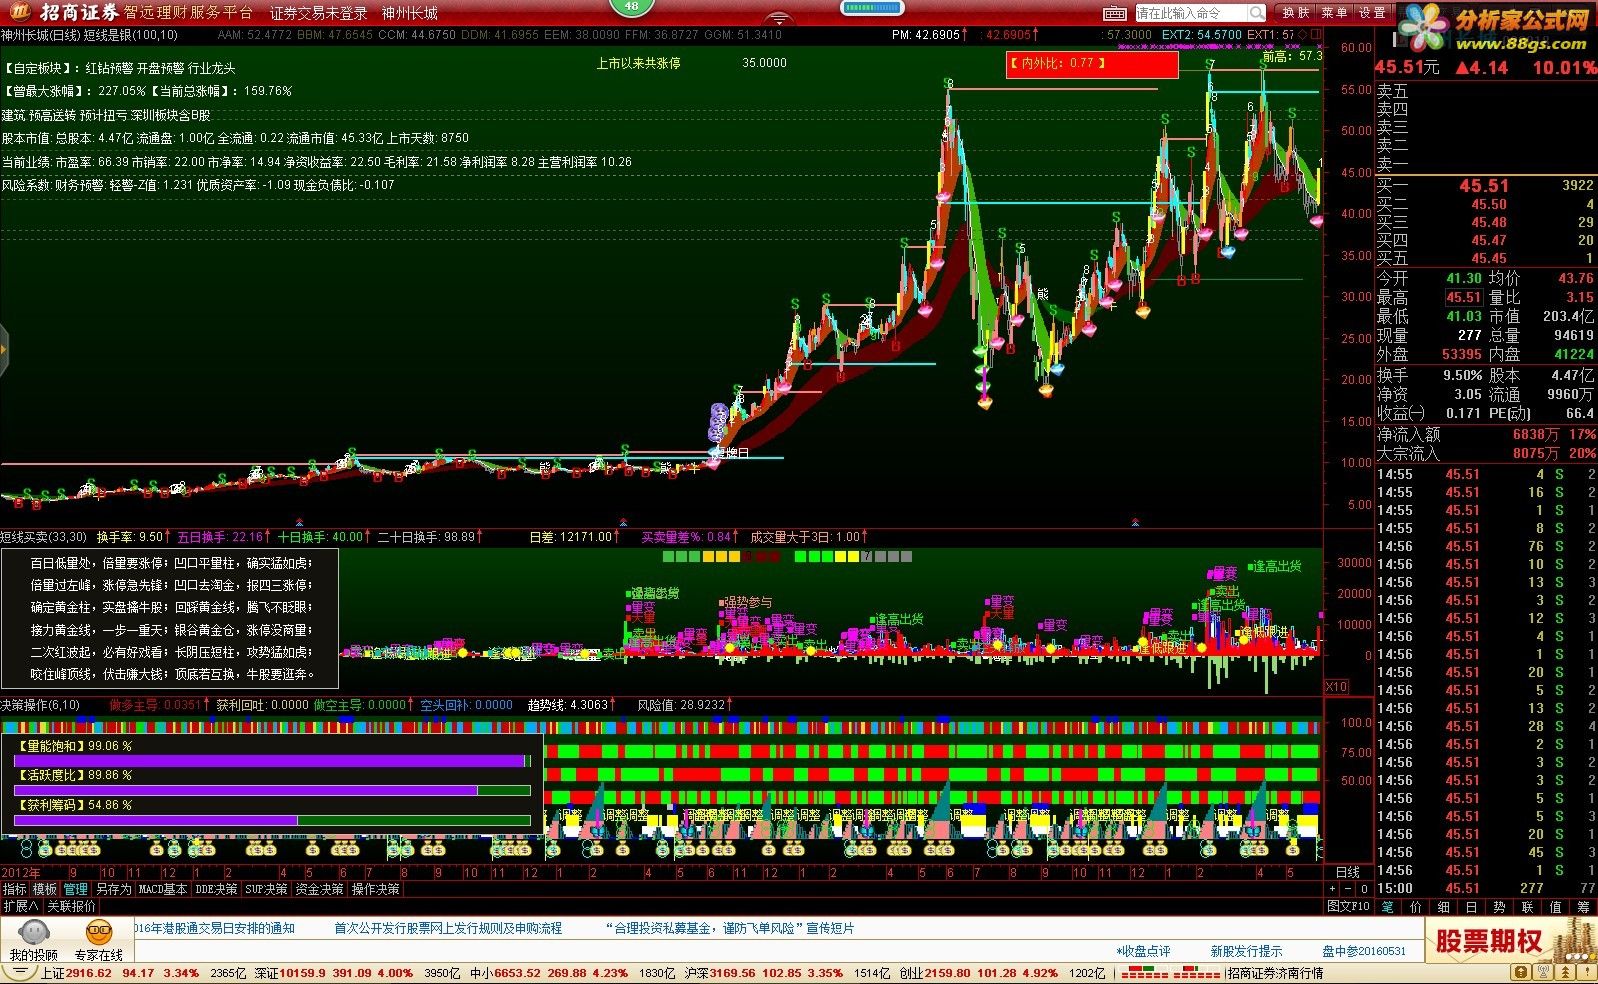
Task: Click the 0 reset button beside minus
Action: click(x=1364, y=889)
